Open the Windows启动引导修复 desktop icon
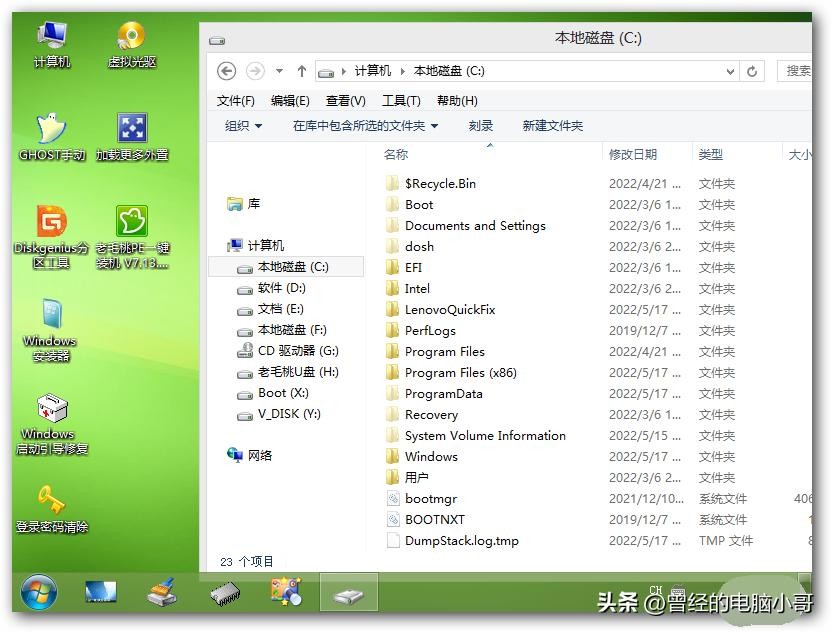Viewport: 832px width, 632px height. [x=51, y=410]
